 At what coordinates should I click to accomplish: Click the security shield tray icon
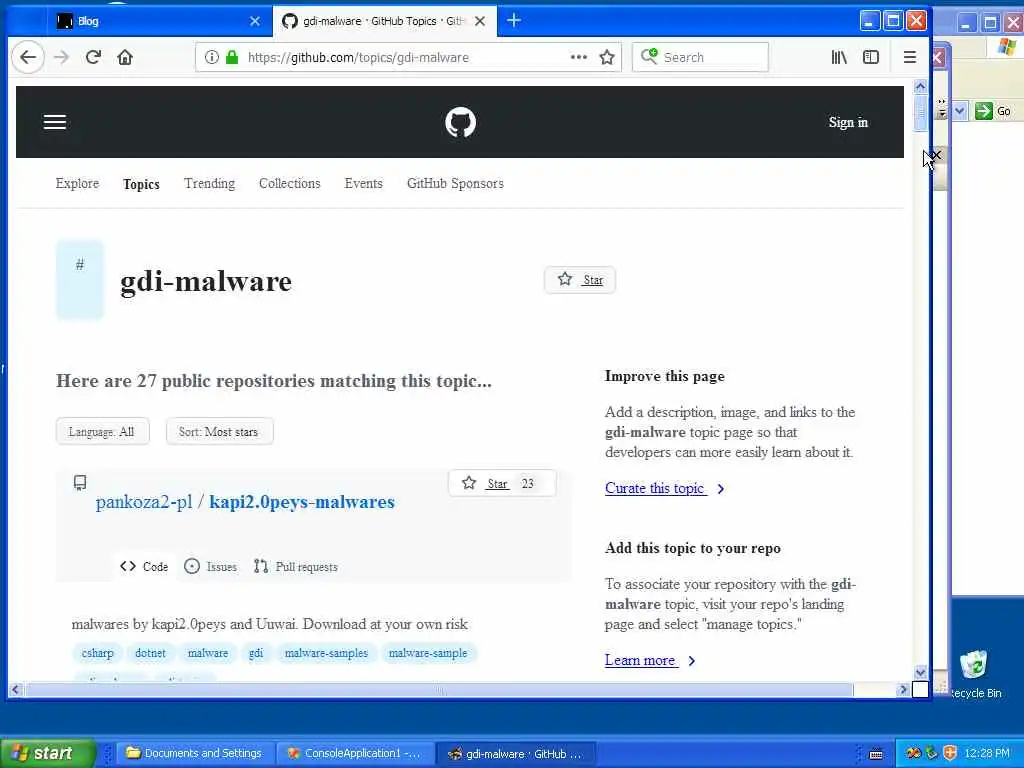(x=950, y=753)
